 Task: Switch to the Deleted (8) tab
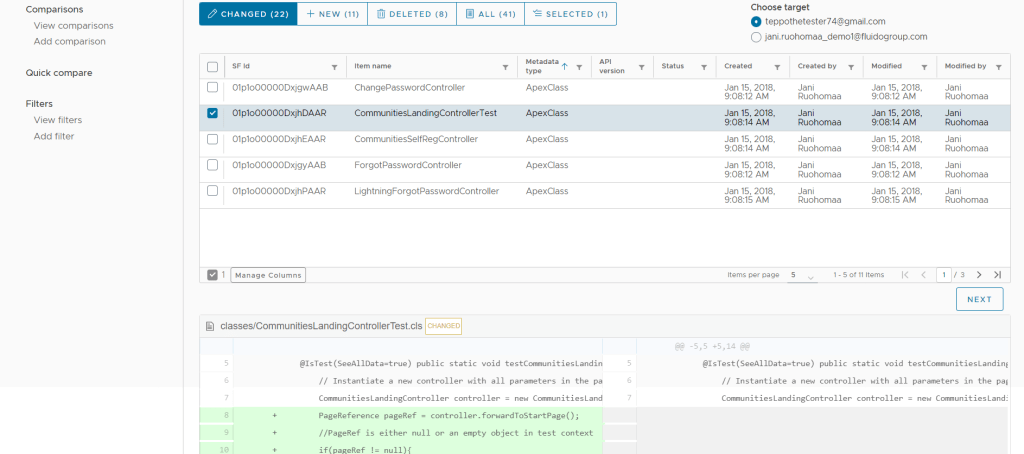tap(412, 14)
